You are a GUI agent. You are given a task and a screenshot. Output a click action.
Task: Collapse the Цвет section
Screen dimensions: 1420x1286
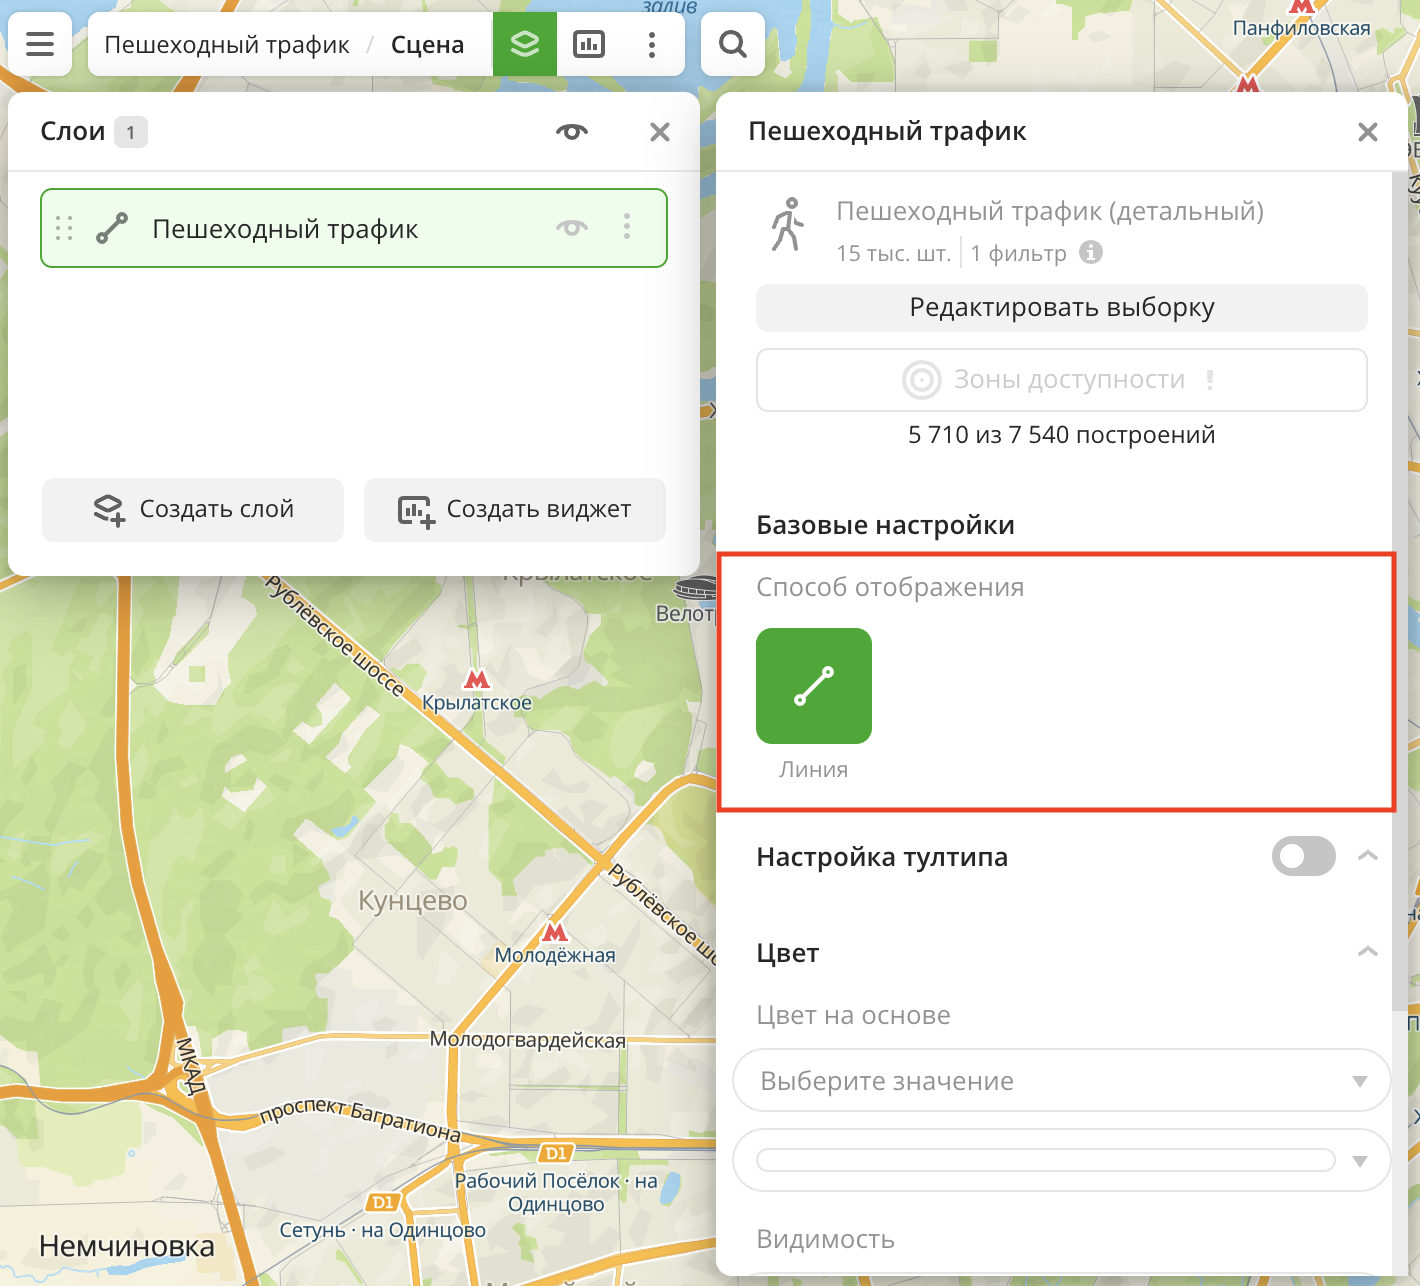(1367, 952)
